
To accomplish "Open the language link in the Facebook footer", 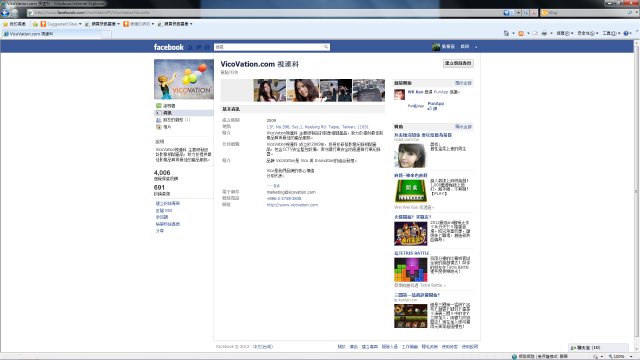I will [262, 347].
